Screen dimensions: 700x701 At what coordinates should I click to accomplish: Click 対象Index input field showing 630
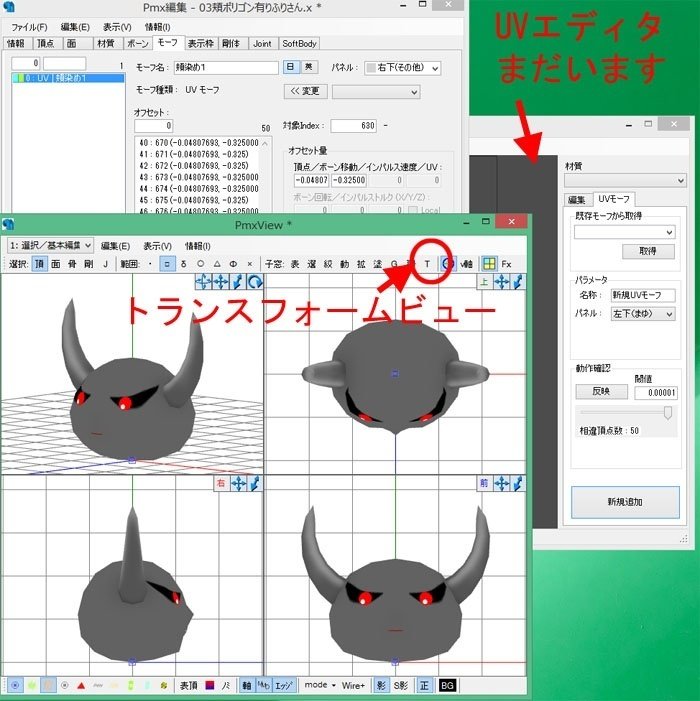354,126
